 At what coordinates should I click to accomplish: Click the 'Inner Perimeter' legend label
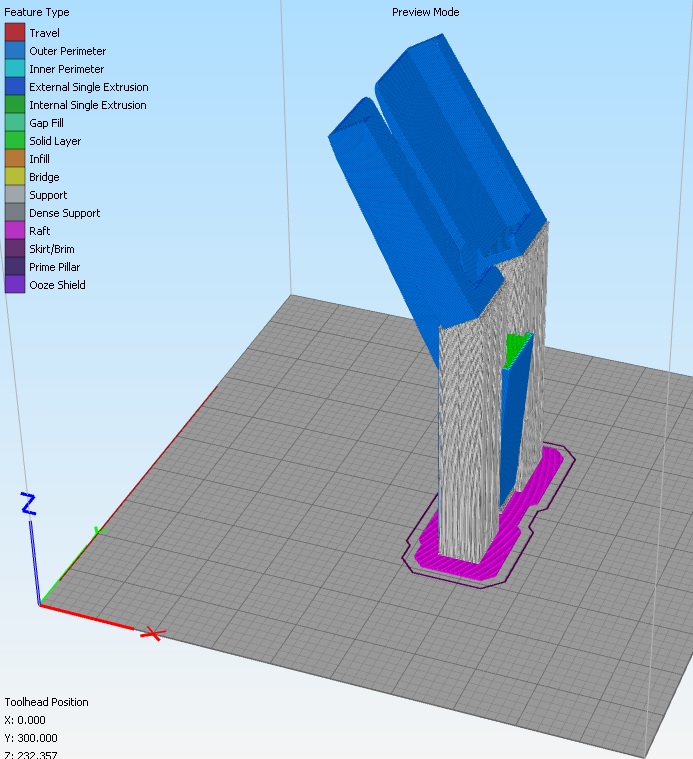(x=66, y=69)
